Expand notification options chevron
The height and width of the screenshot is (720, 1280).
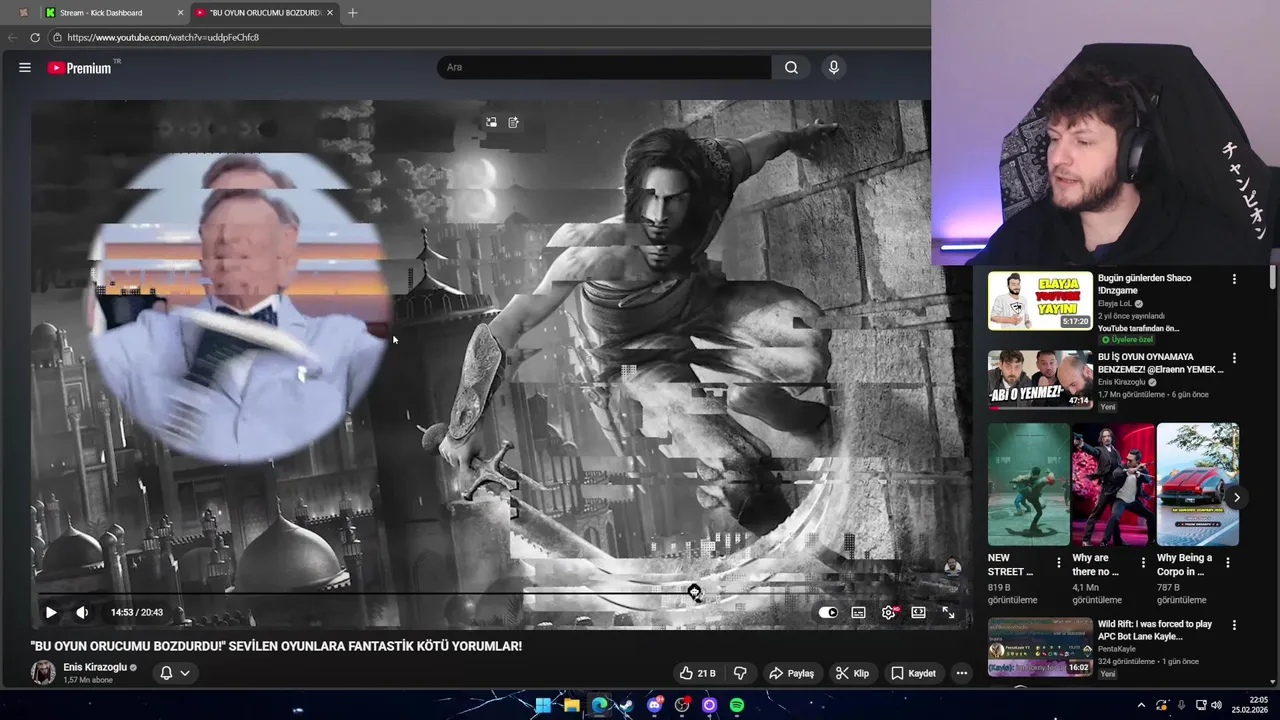(185, 673)
